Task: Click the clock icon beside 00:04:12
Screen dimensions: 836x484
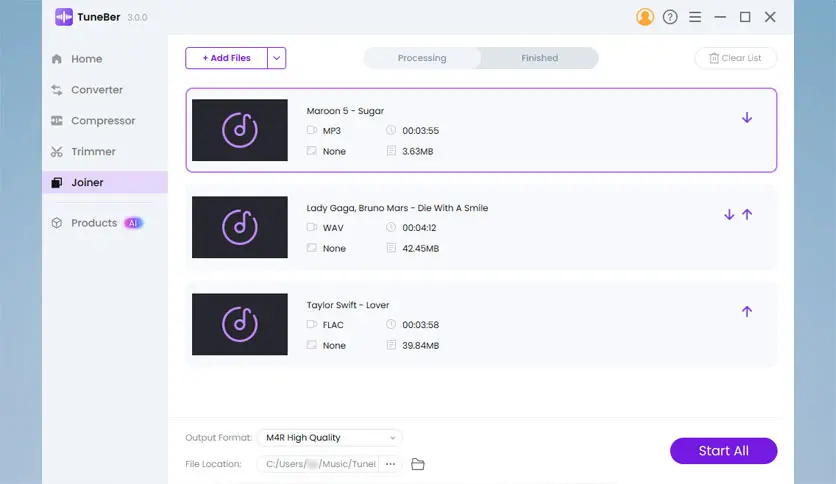Action: tap(391, 227)
